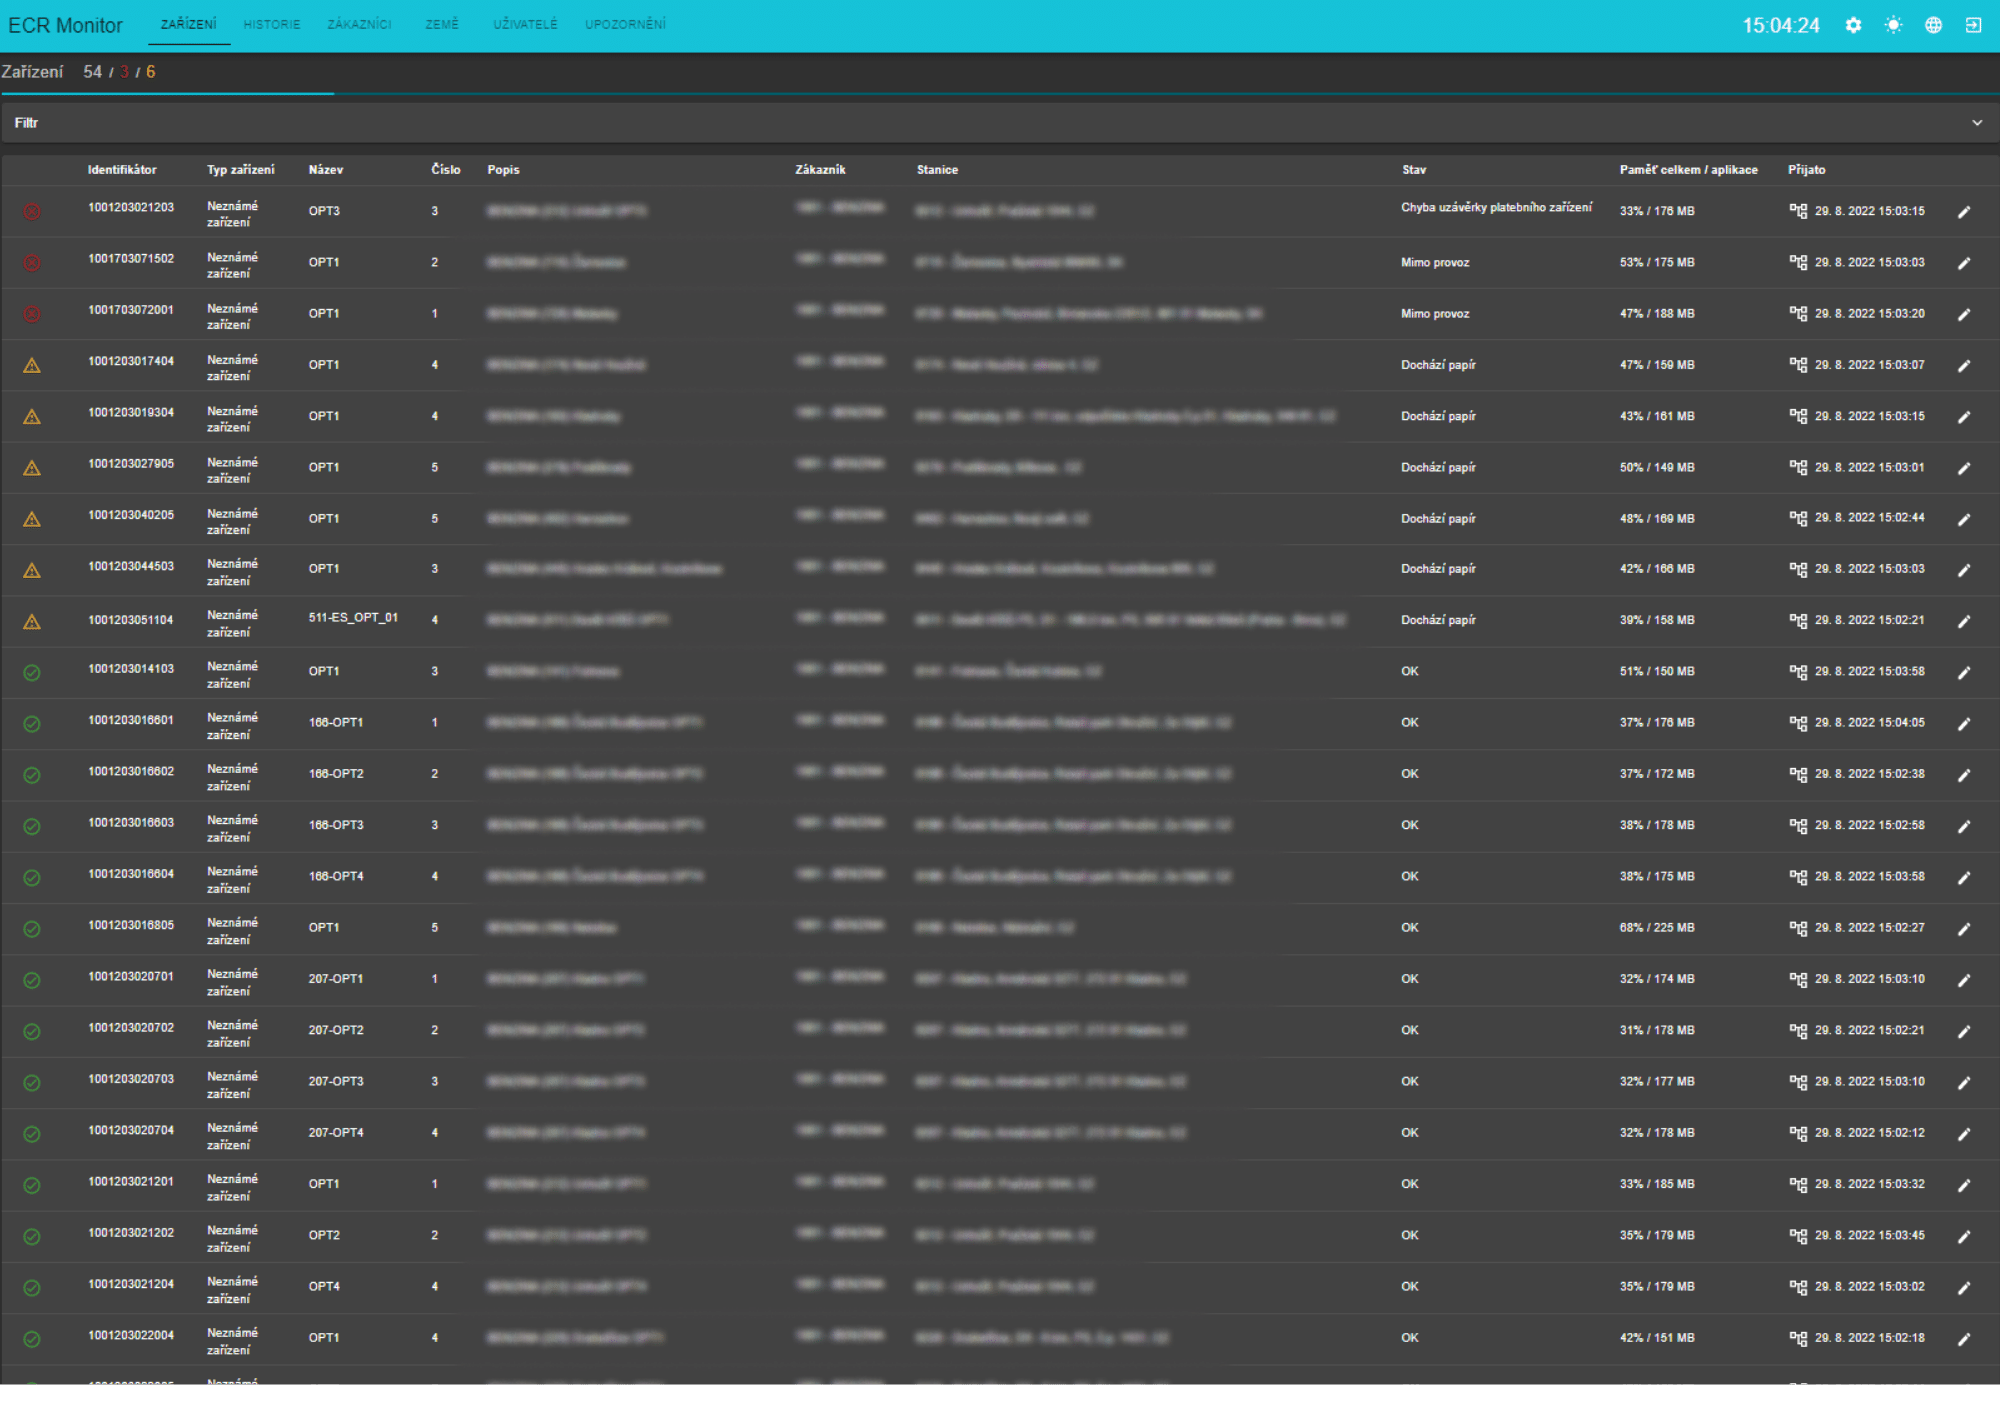Sort by the Identifikátor column header
Image resolution: width=2000 pixels, height=1414 pixels.
coord(122,170)
